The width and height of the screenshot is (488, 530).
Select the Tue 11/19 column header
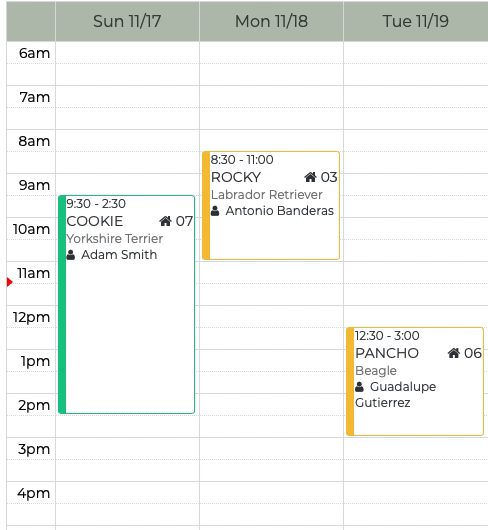(x=416, y=21)
